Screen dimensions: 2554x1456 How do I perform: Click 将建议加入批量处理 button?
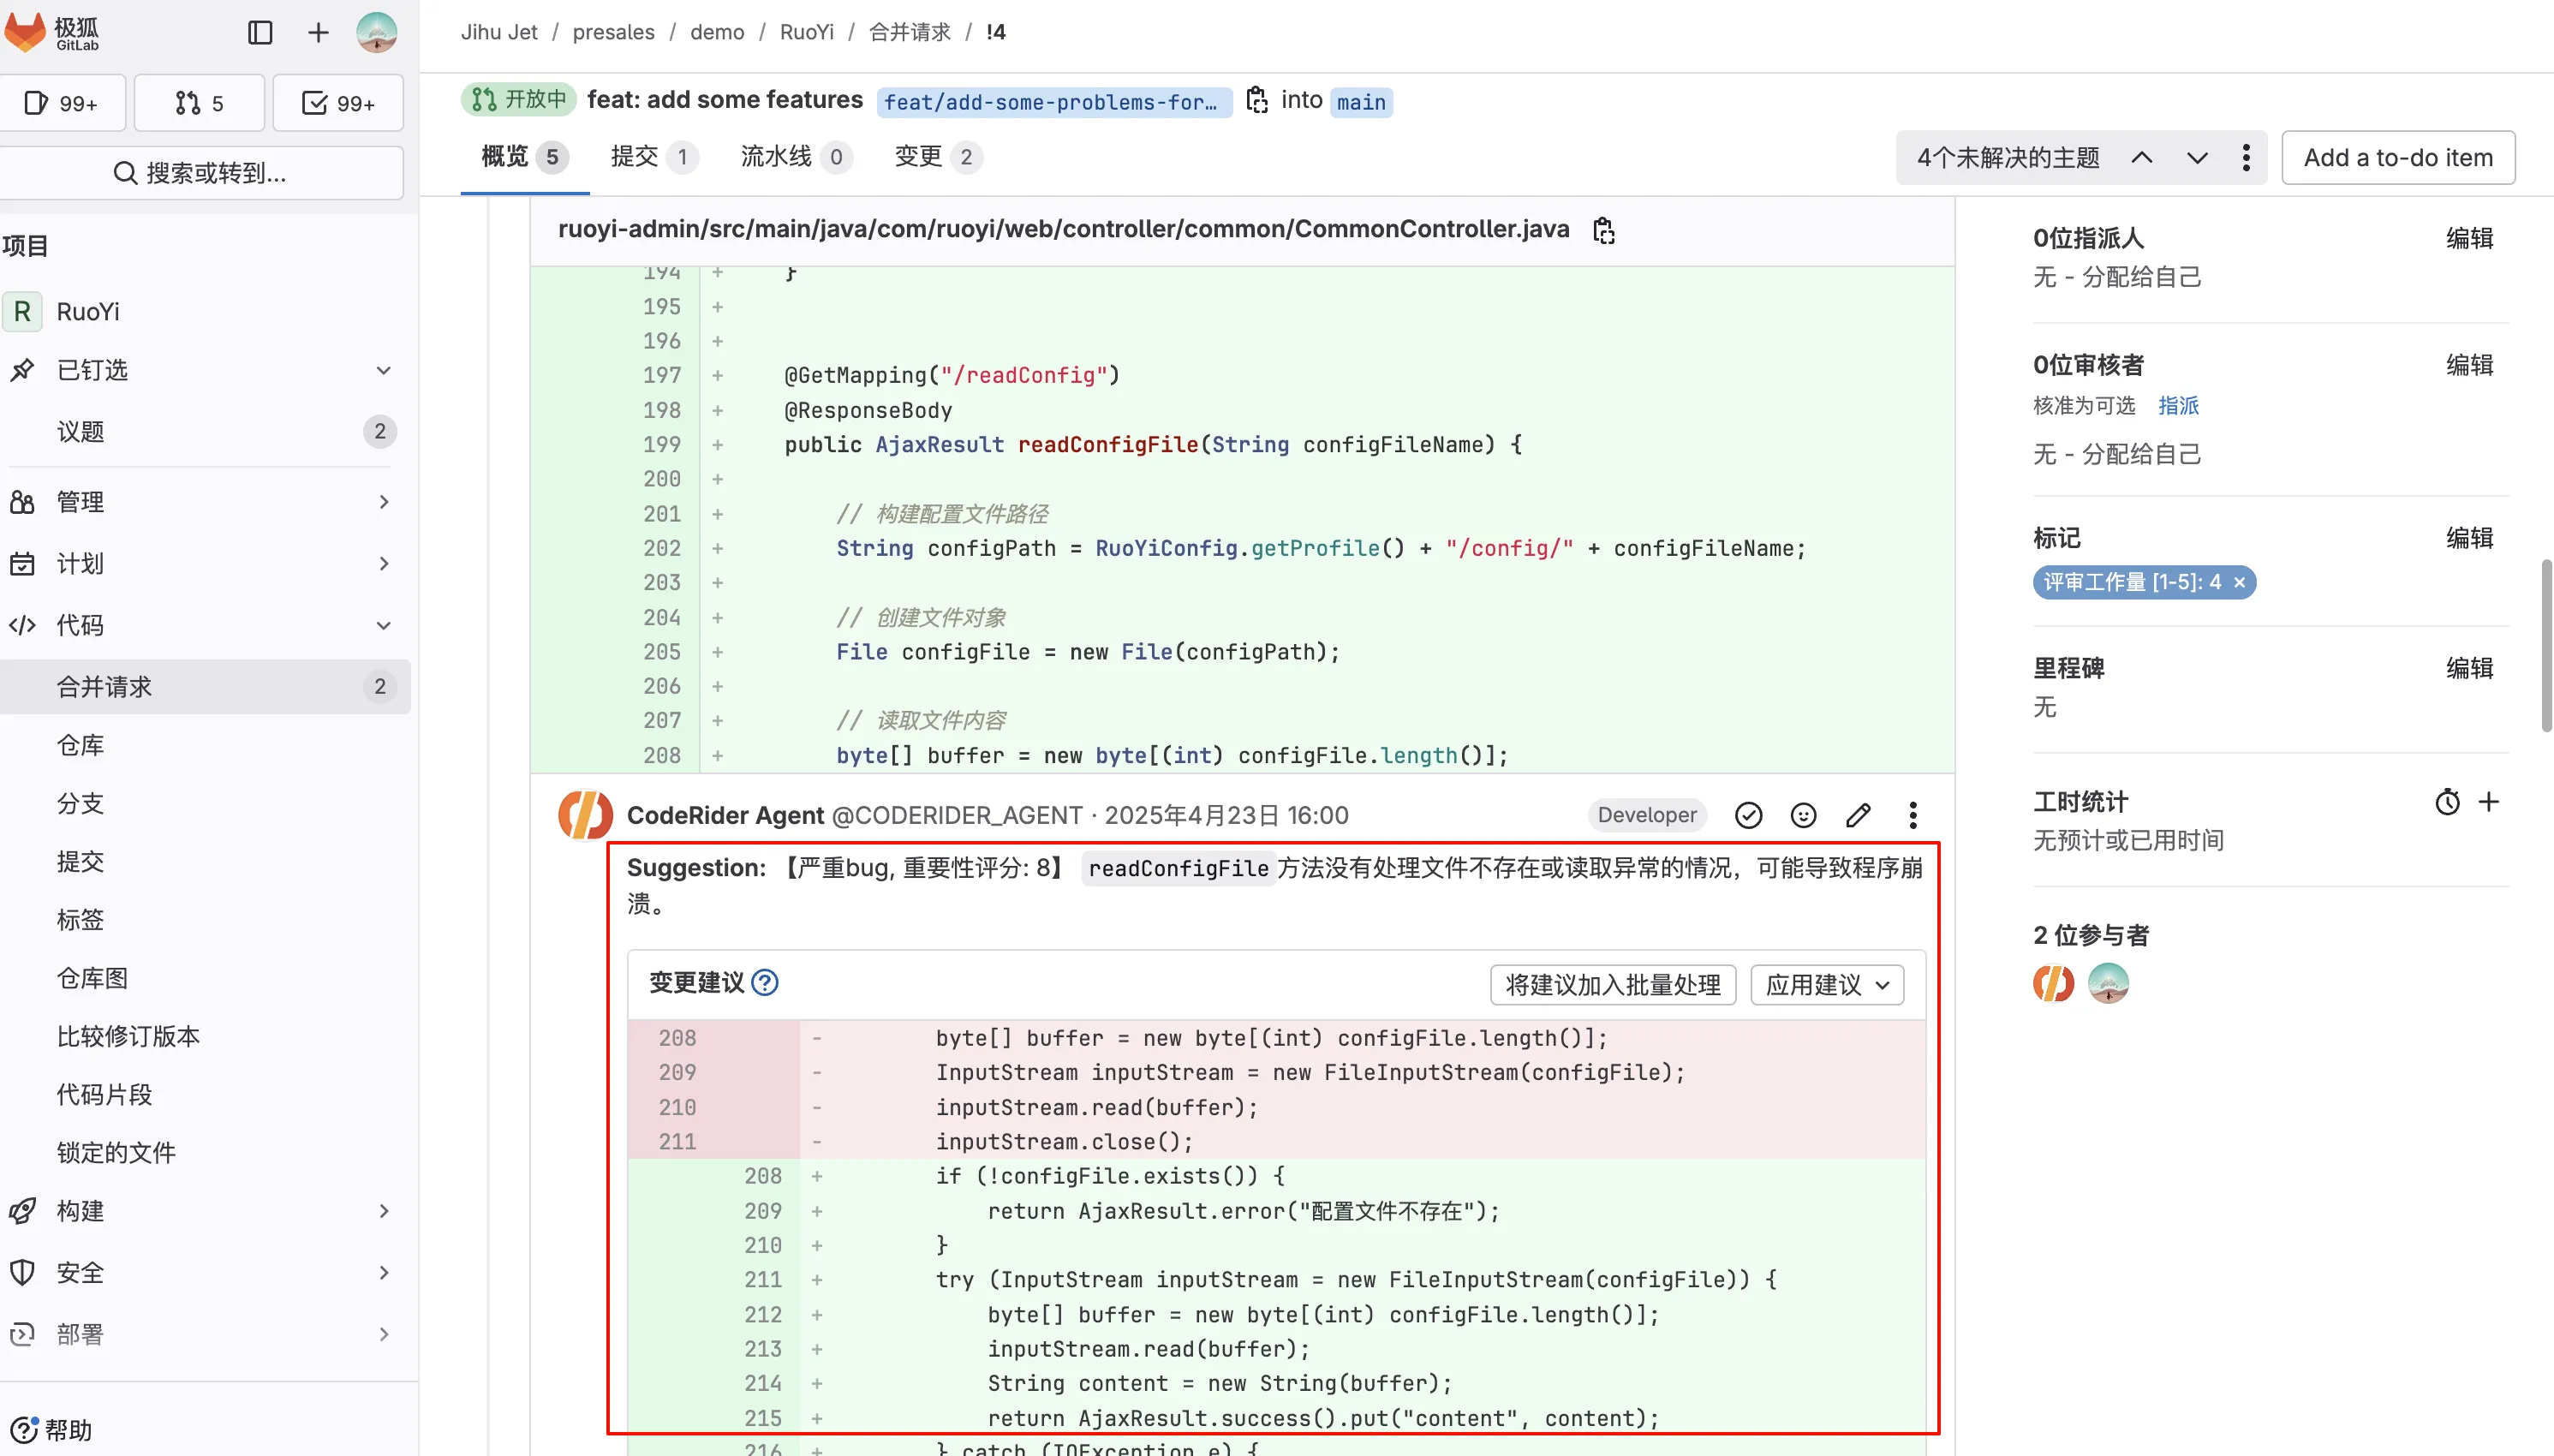tap(1612, 985)
